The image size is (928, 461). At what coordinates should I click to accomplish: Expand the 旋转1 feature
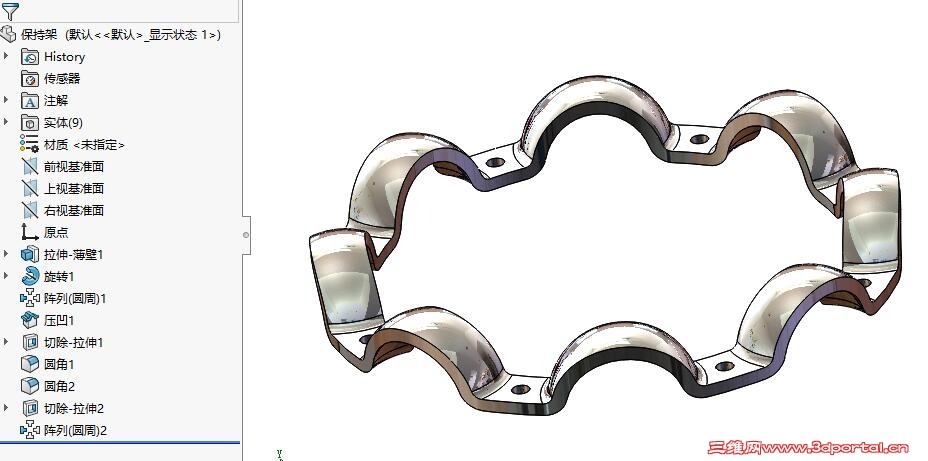click(7, 276)
